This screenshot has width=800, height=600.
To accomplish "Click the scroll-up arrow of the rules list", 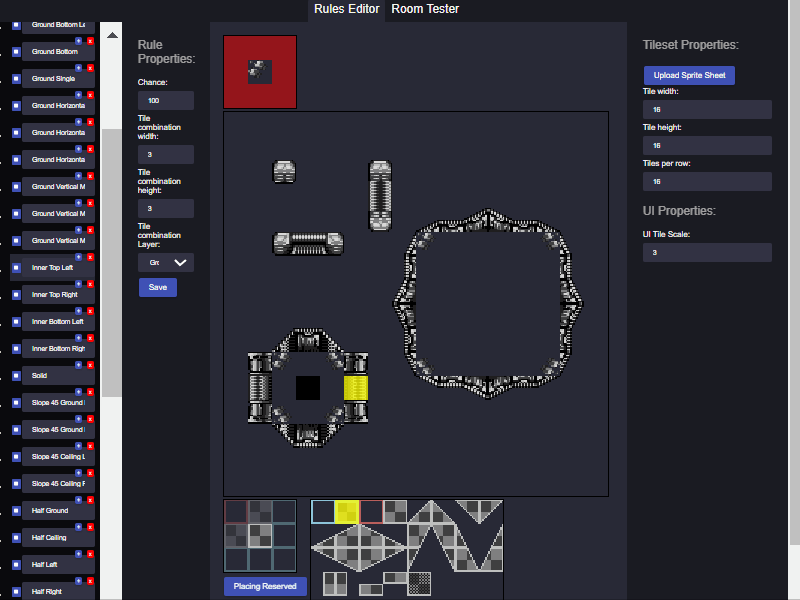I will coord(111,32).
